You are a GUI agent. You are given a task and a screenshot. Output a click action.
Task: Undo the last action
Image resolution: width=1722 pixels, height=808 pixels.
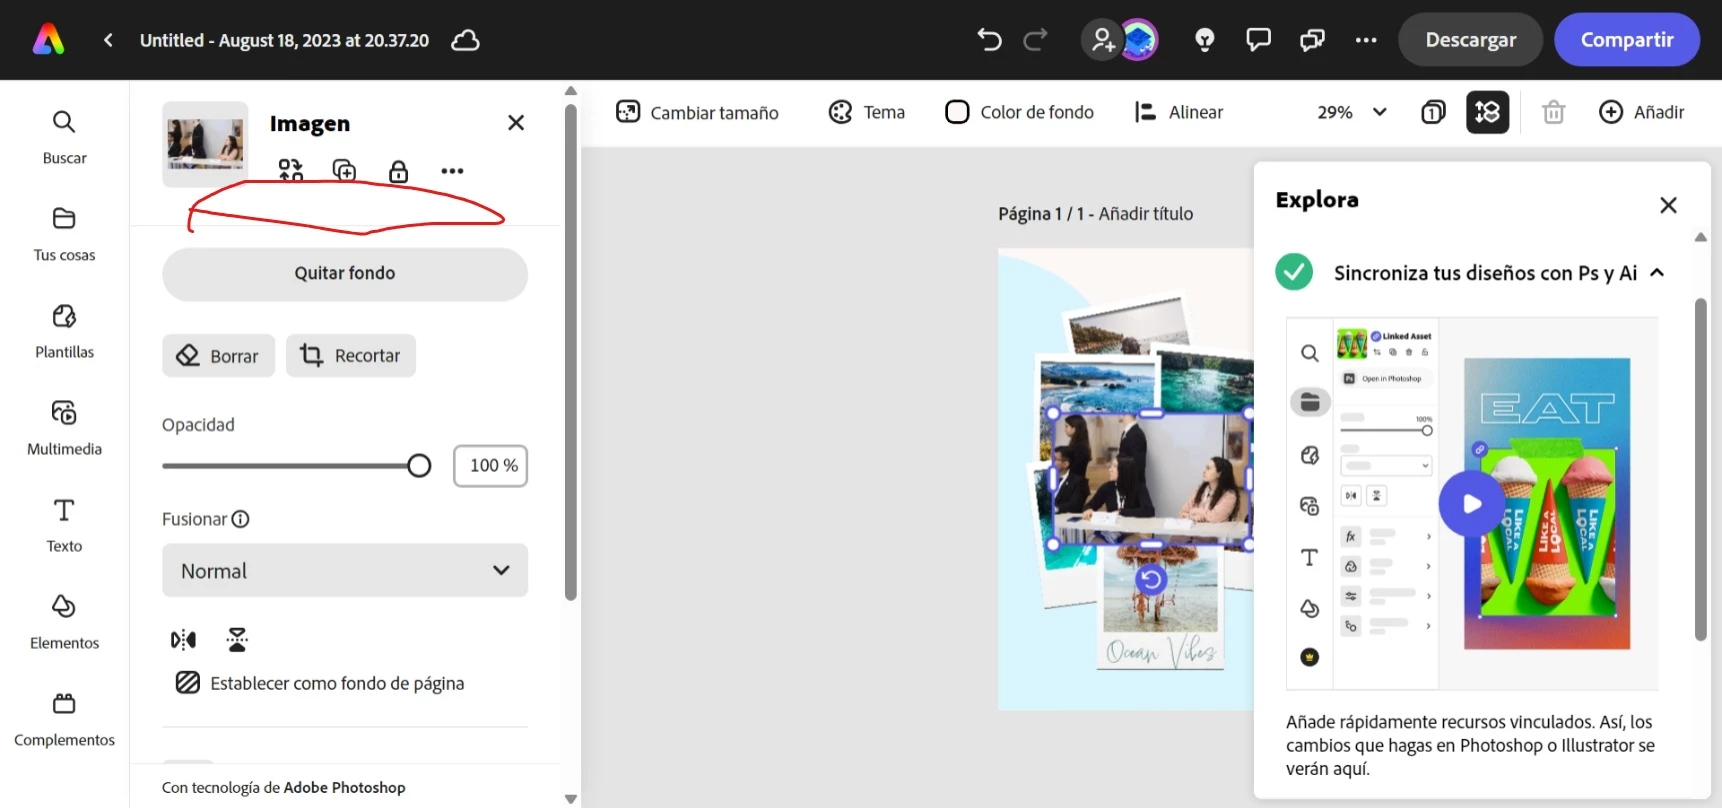pyautogui.click(x=989, y=40)
